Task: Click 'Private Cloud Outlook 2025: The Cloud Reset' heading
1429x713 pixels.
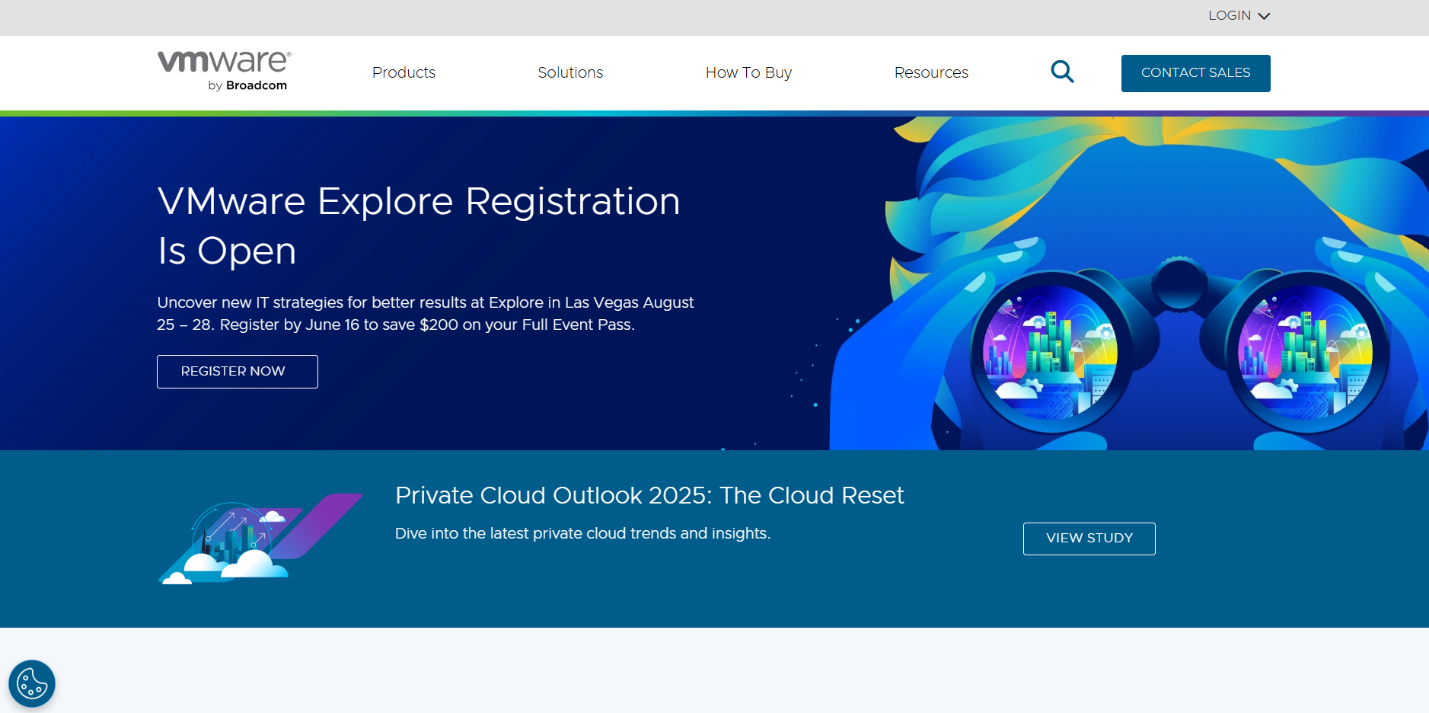Action: pos(650,495)
